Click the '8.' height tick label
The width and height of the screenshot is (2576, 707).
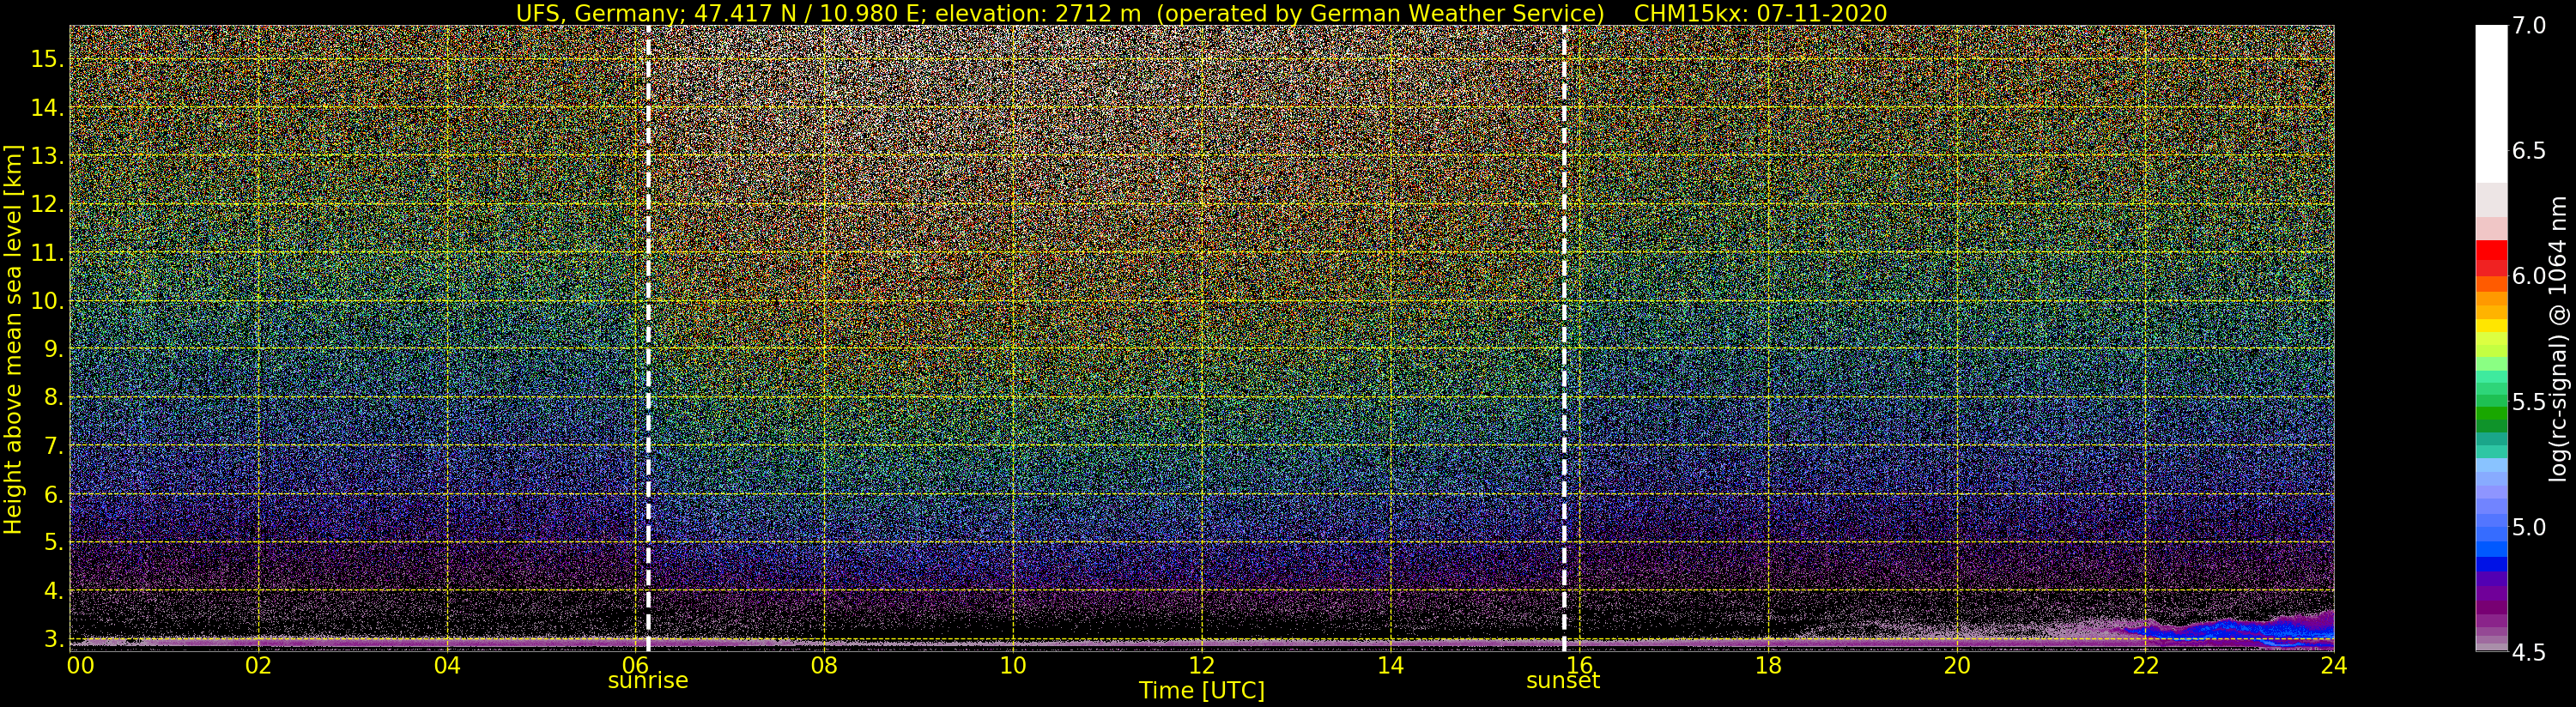52,397
